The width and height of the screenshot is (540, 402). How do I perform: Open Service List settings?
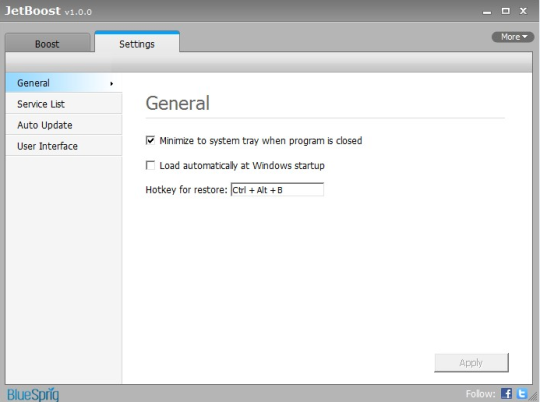(x=64, y=104)
